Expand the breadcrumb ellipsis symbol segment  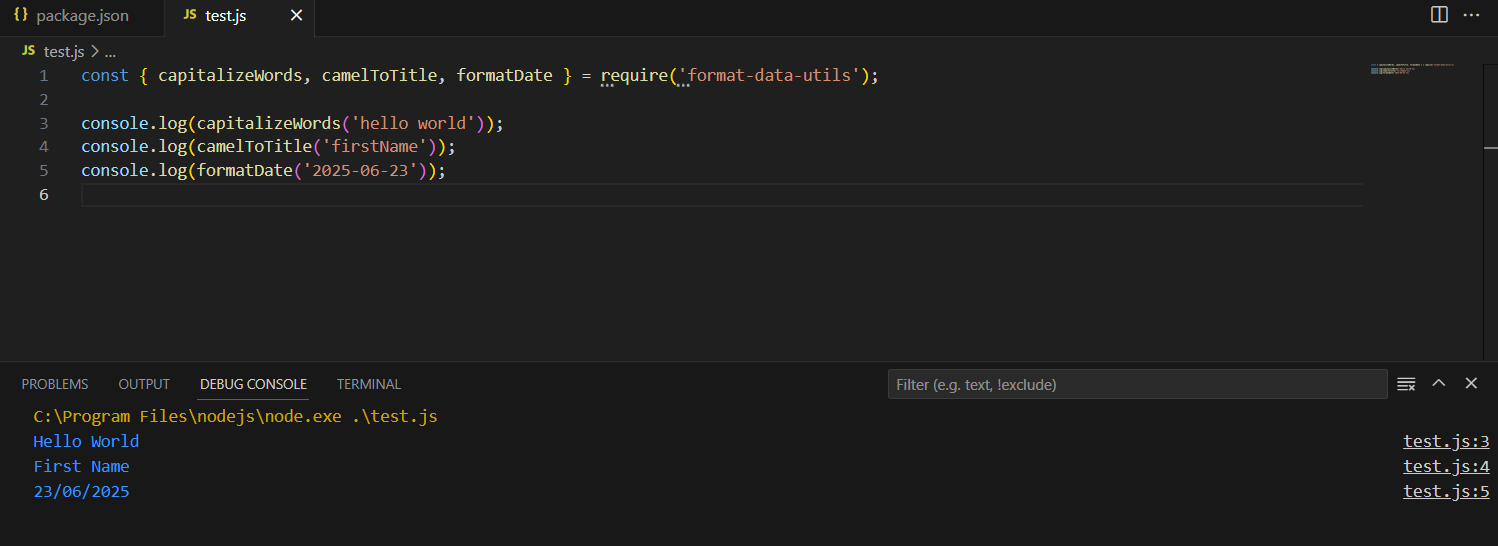(110, 51)
